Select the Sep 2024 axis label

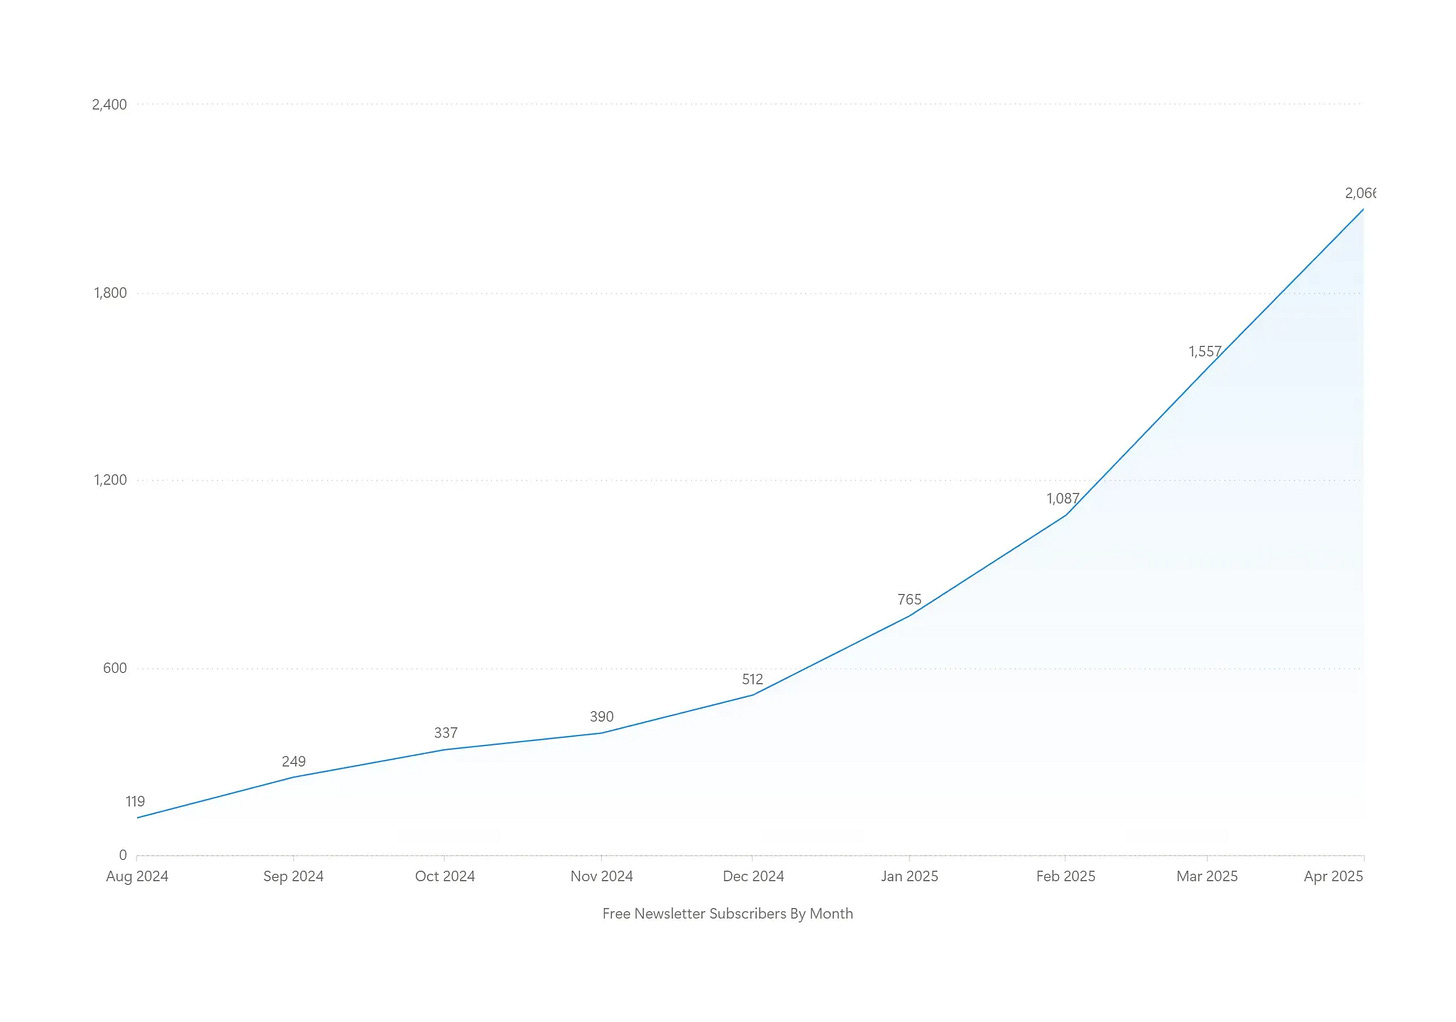tap(293, 876)
